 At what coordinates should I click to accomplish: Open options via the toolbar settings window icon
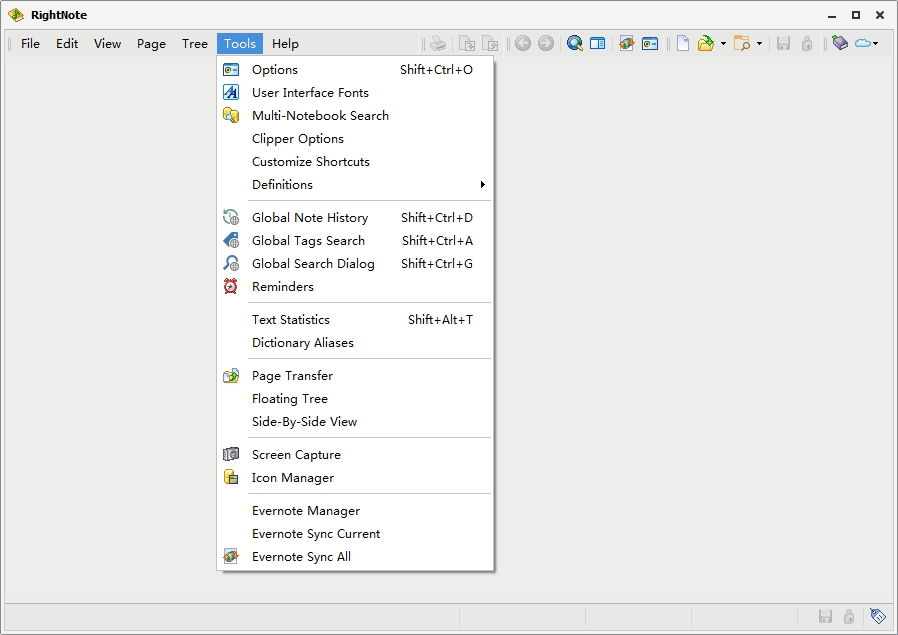[650, 44]
